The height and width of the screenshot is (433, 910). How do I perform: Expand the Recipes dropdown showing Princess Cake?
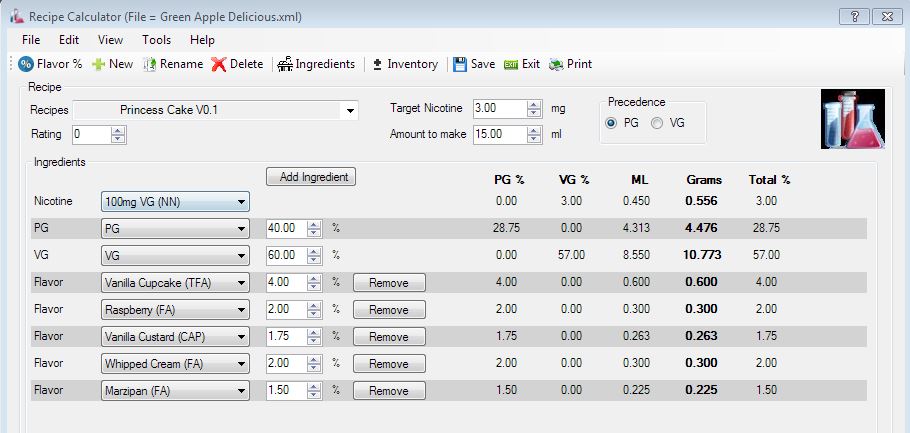pos(350,110)
